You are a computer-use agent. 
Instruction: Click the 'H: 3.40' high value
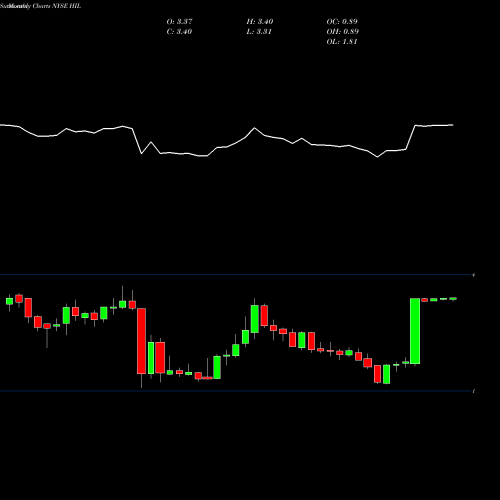(x=260, y=22)
